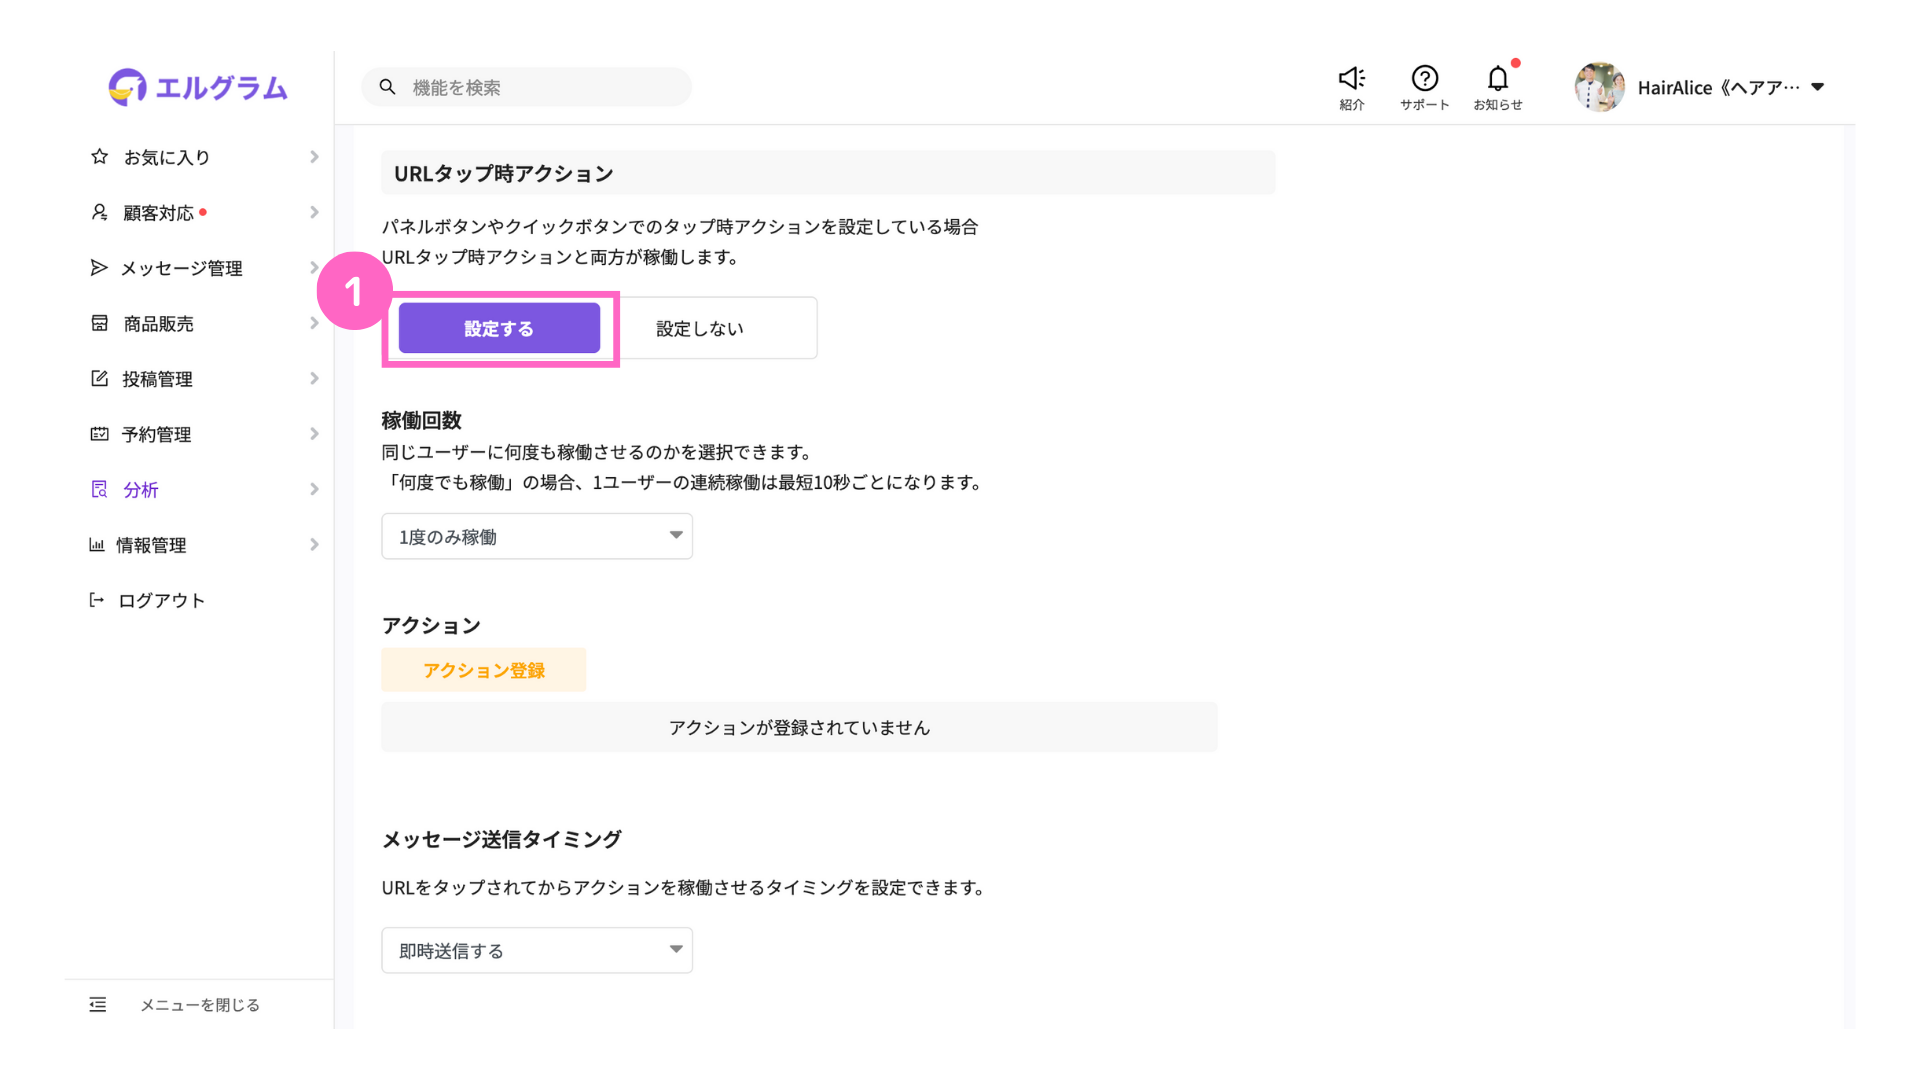Open the 1度のみ稼働 dropdown
This screenshot has height=1080, width=1920.
coord(537,537)
